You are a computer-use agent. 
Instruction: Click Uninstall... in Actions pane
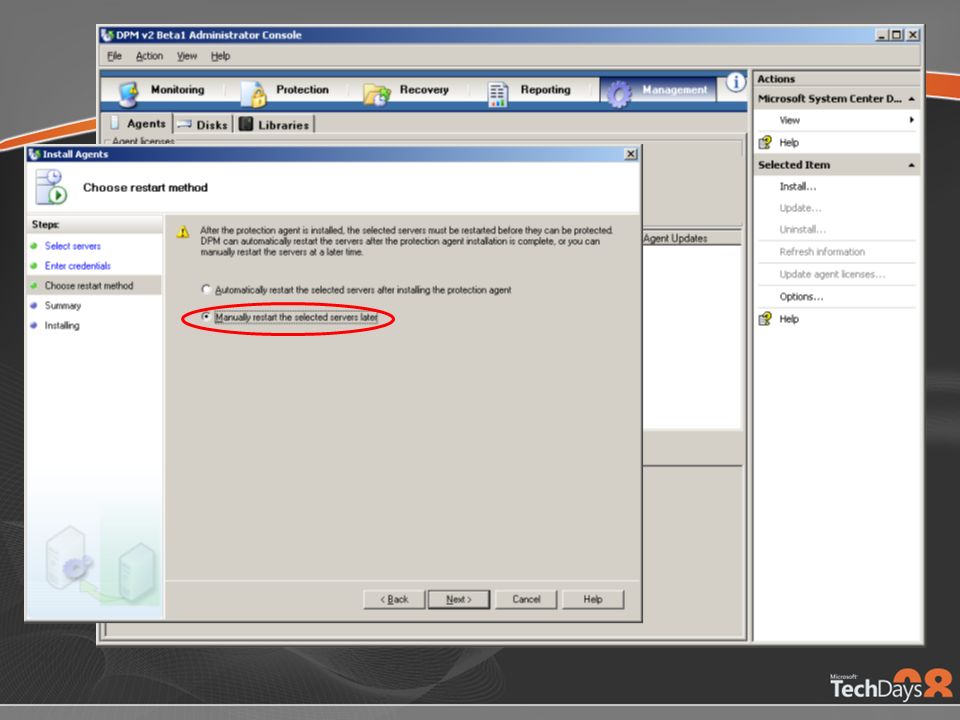tap(802, 230)
